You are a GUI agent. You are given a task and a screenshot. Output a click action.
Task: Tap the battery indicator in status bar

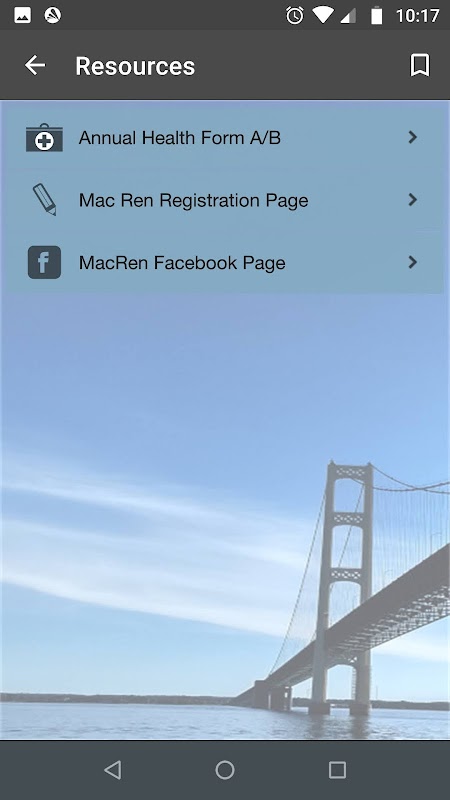377,15
